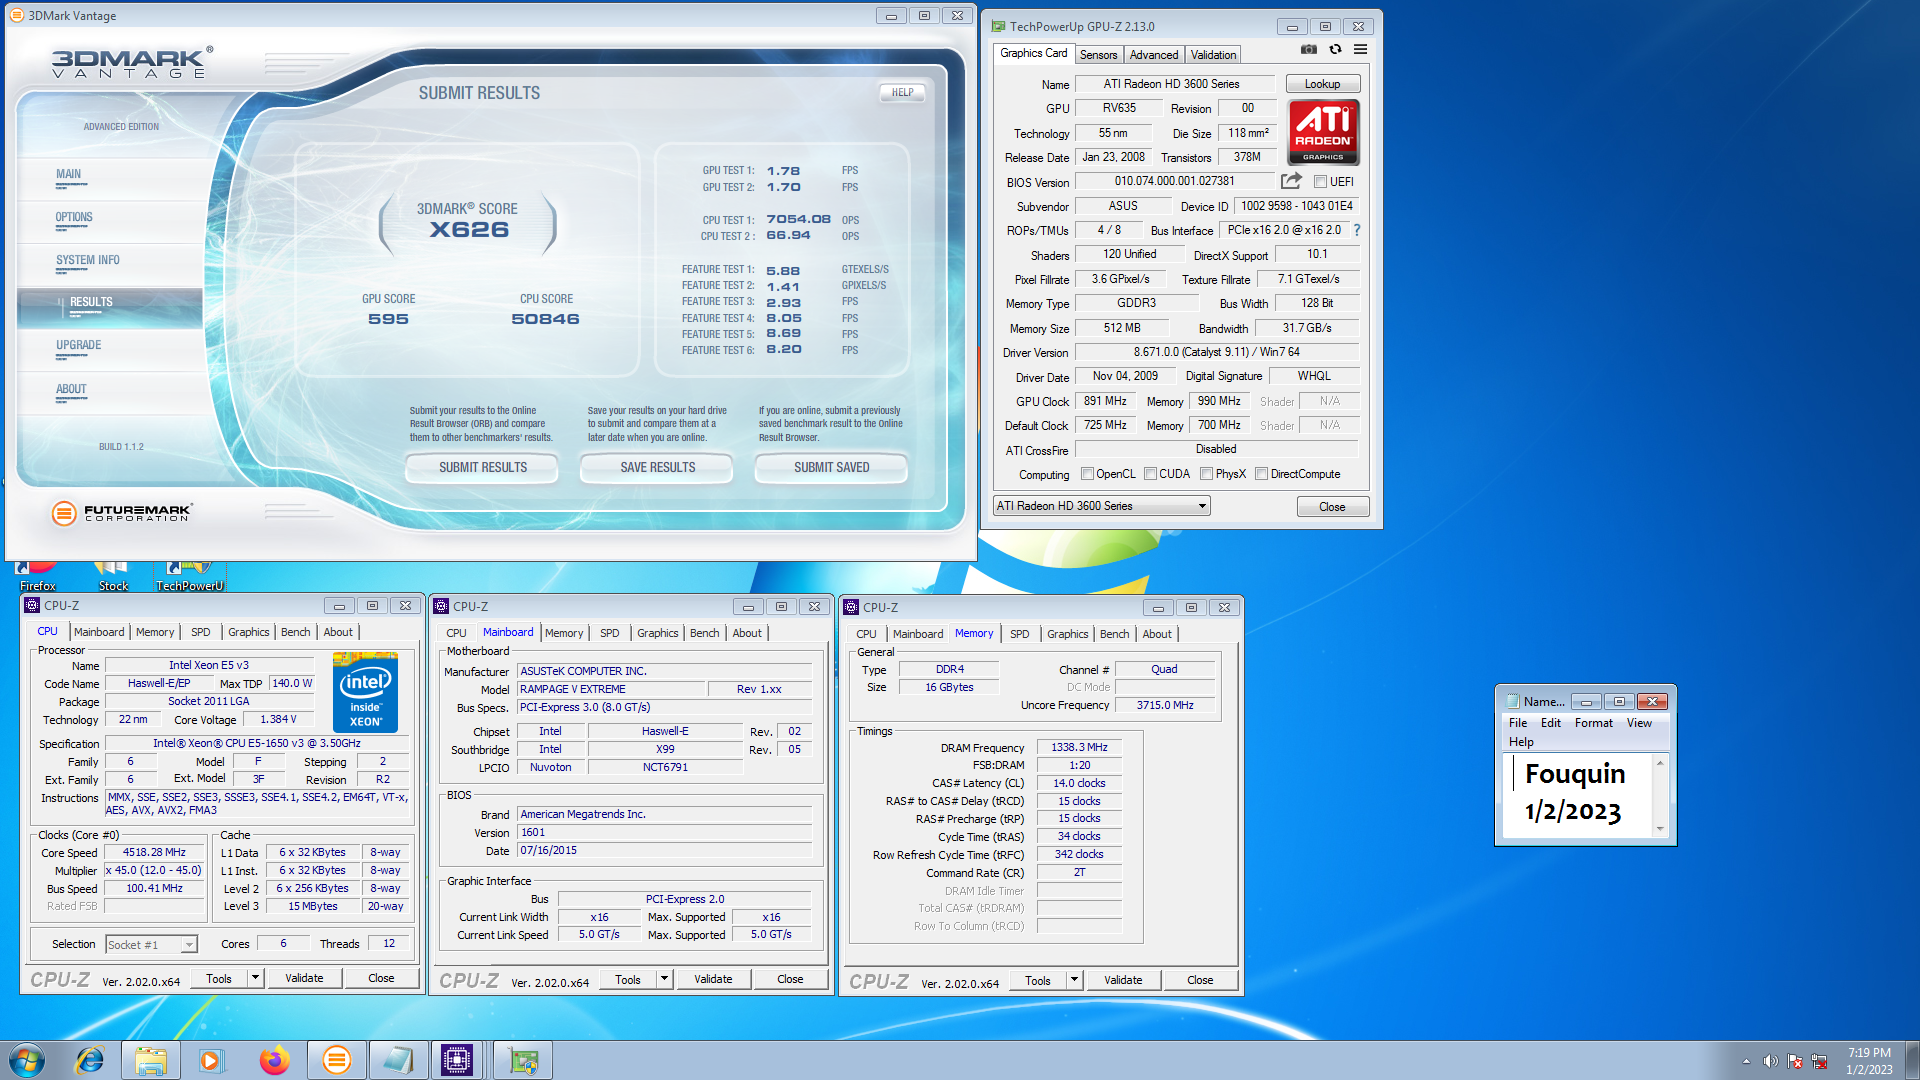The image size is (1920, 1080).
Task: Click the network tray icon
Action: [x=1819, y=1061]
